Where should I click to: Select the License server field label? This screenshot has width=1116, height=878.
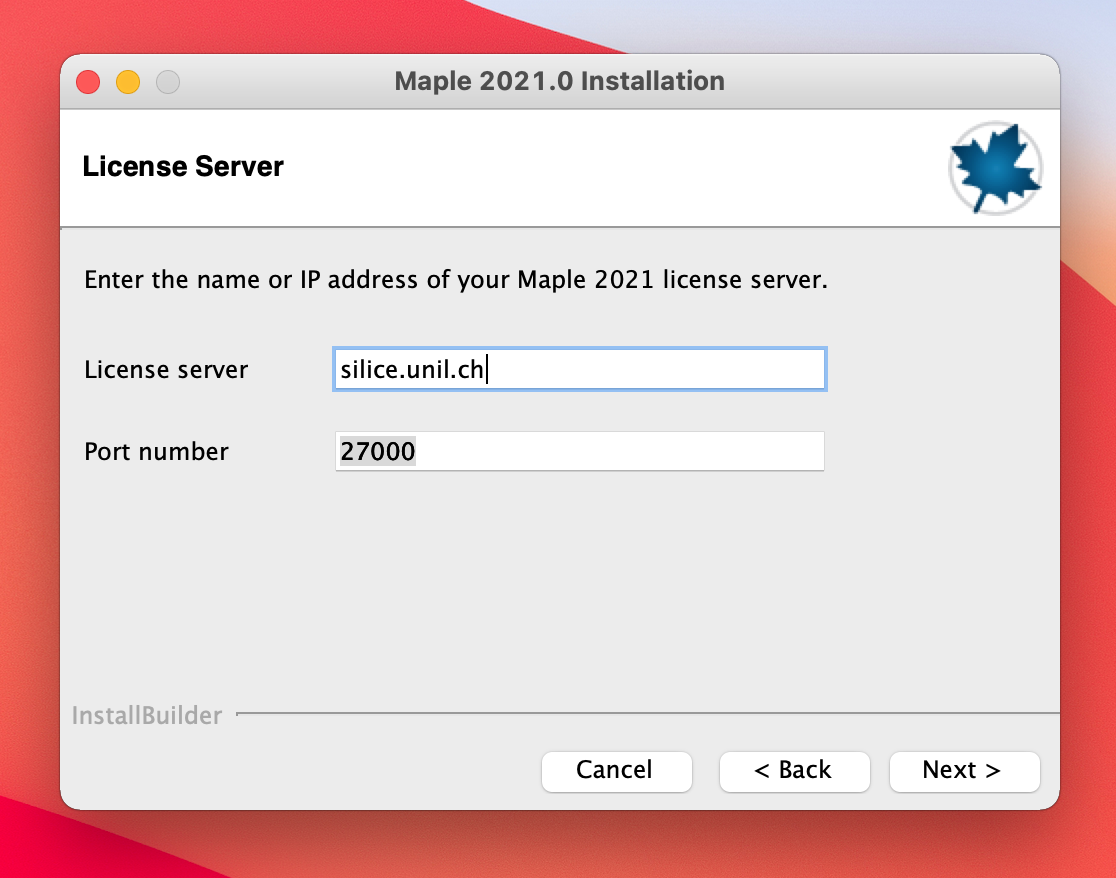pos(166,370)
